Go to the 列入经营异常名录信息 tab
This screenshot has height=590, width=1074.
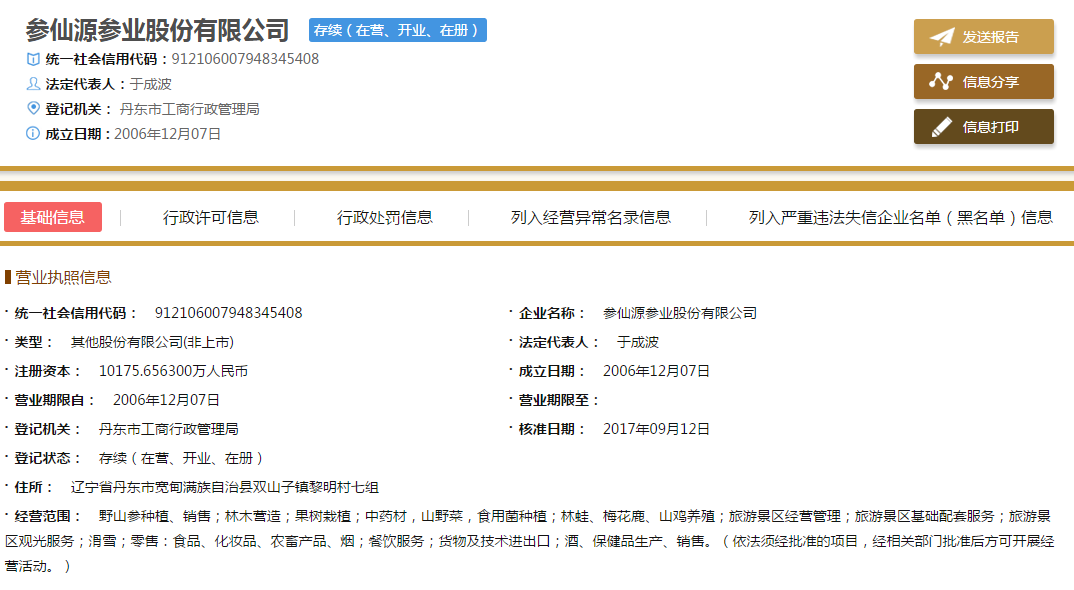591,217
